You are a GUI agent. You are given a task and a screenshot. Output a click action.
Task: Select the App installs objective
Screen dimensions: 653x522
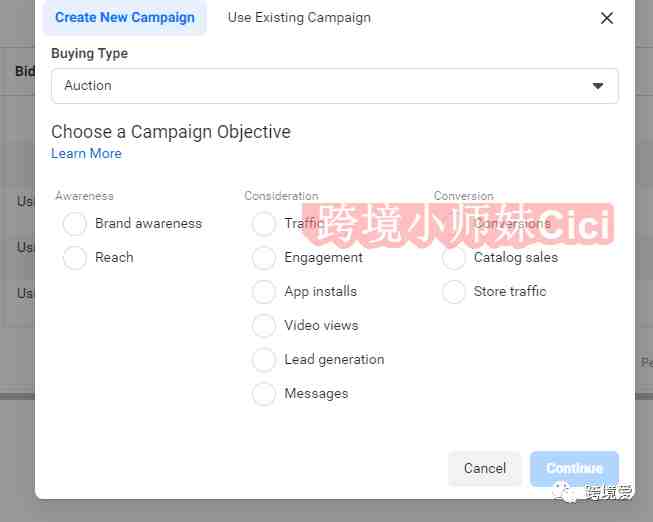264,292
